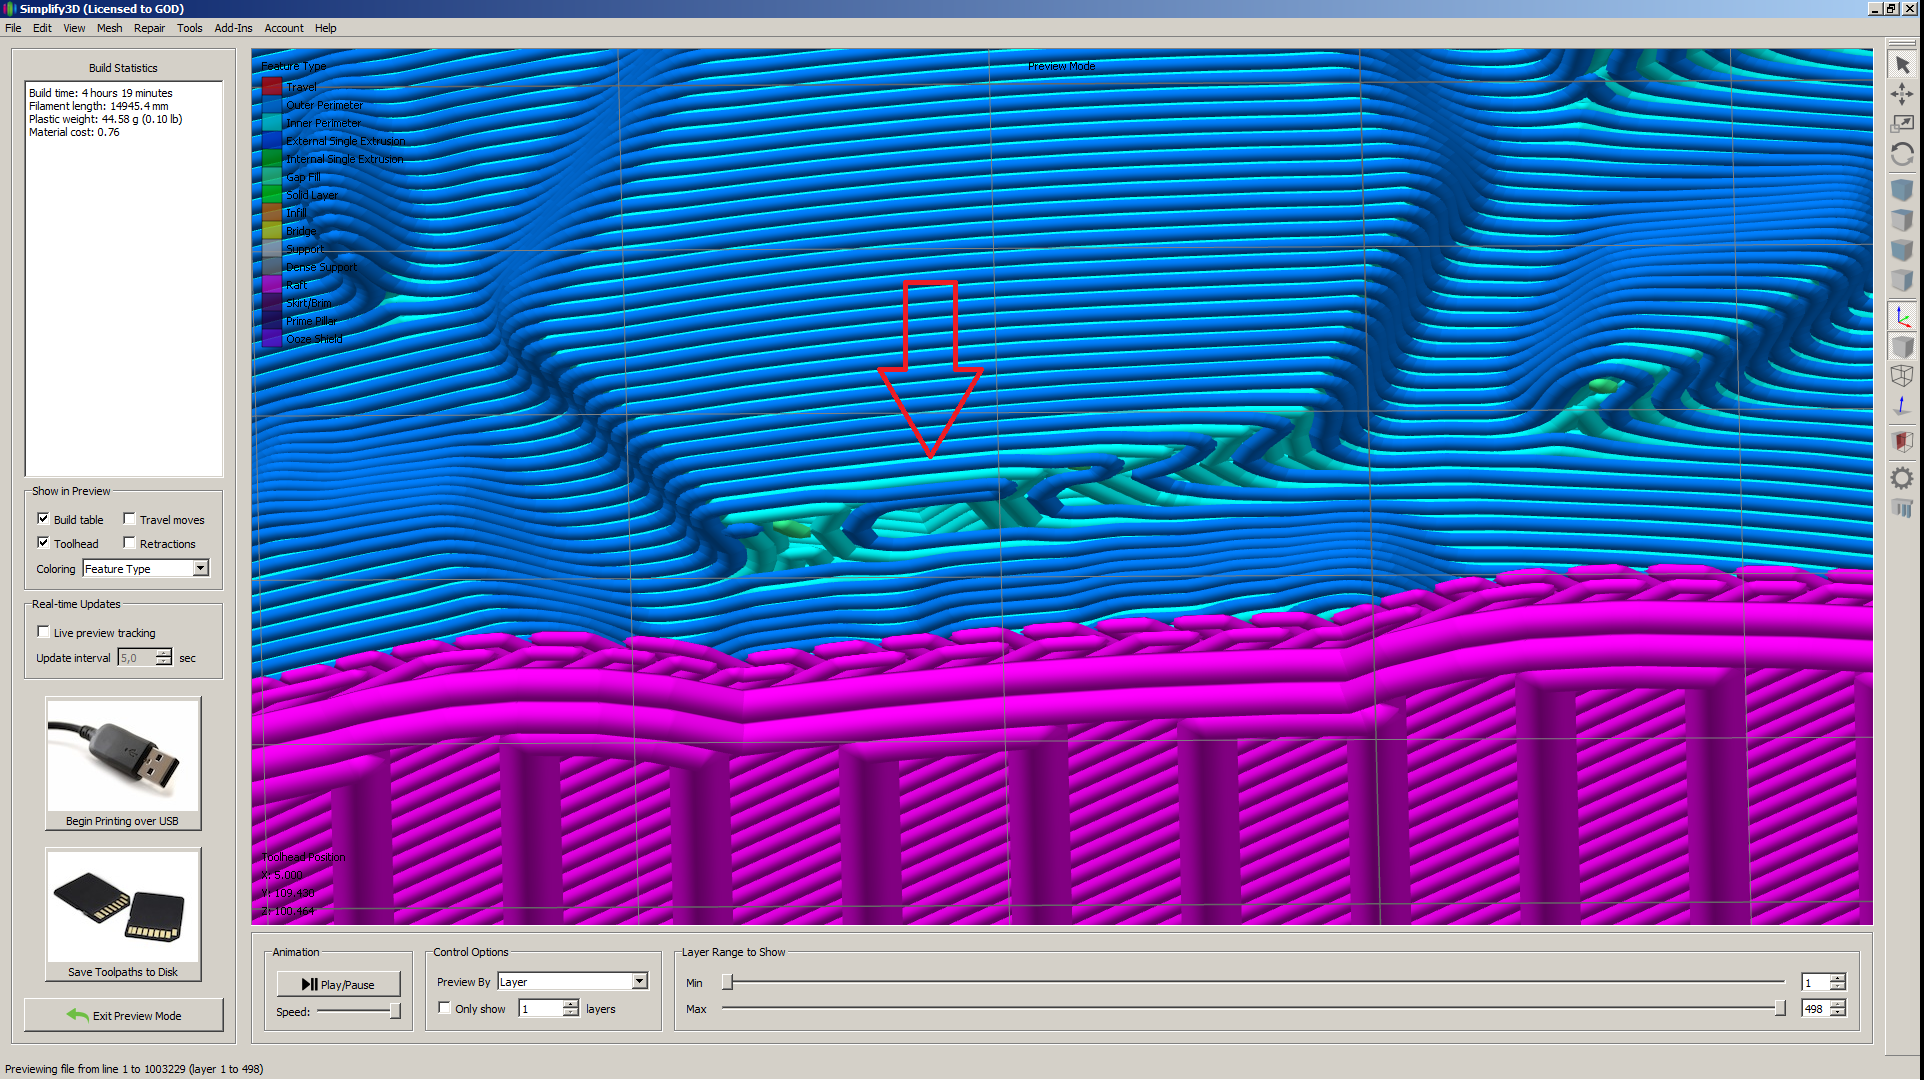Viewport: 1924px width, 1080px height.
Task: Increase Update interval stepper up arrow
Action: click(x=163, y=653)
